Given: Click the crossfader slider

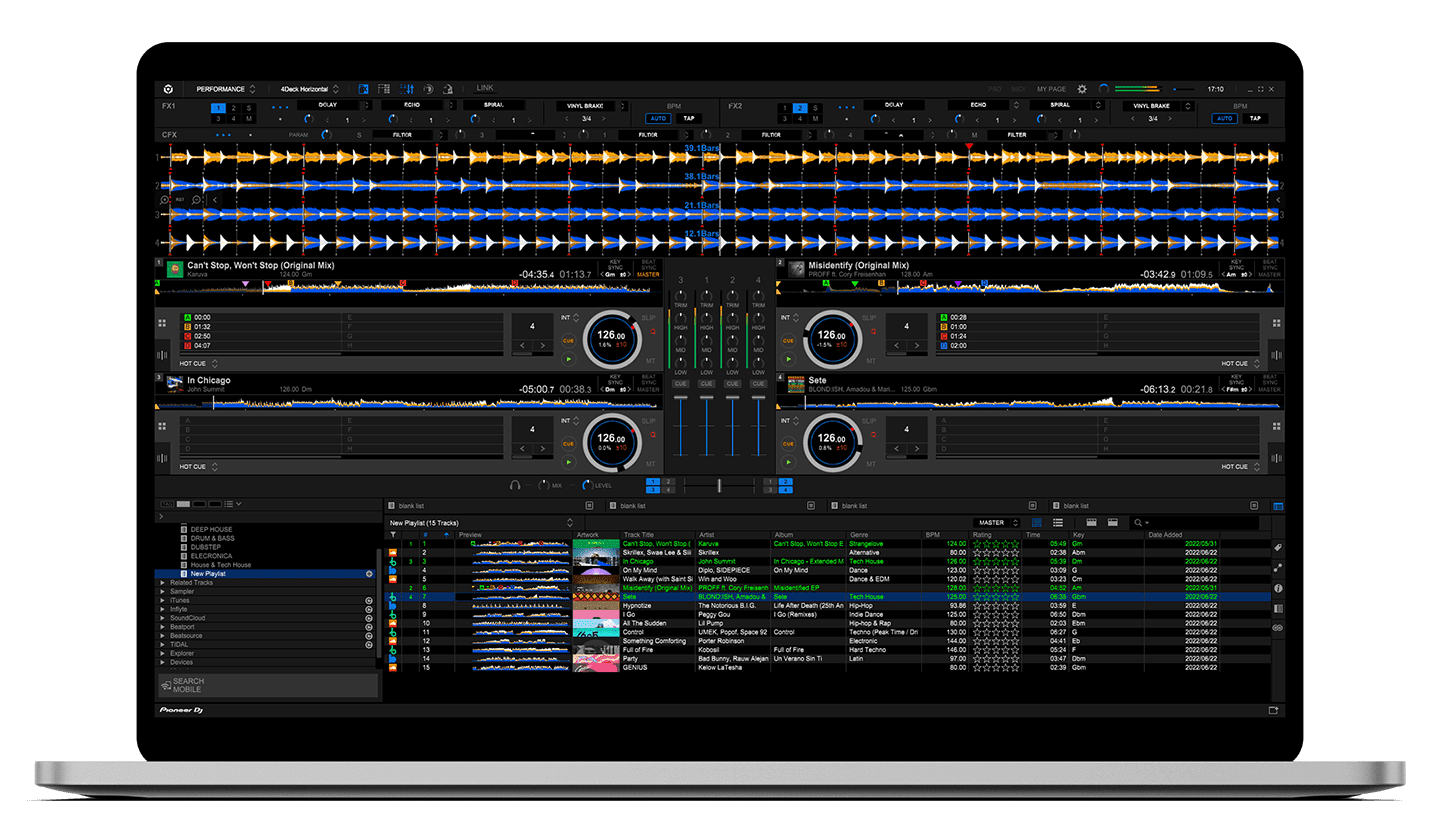Looking at the screenshot, I should coord(719,485).
